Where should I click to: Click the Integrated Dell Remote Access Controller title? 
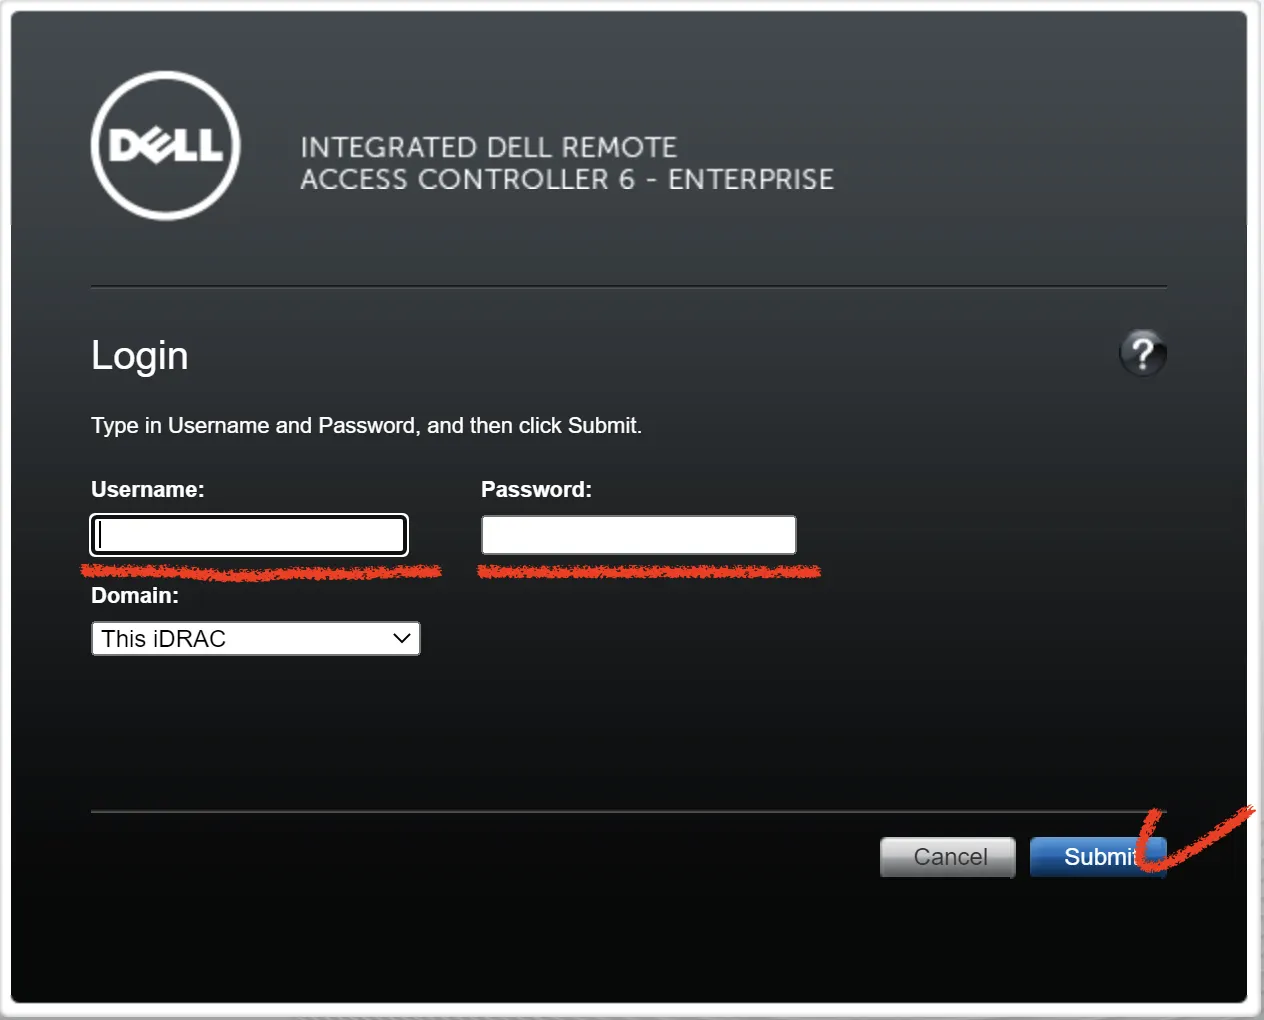[567, 163]
